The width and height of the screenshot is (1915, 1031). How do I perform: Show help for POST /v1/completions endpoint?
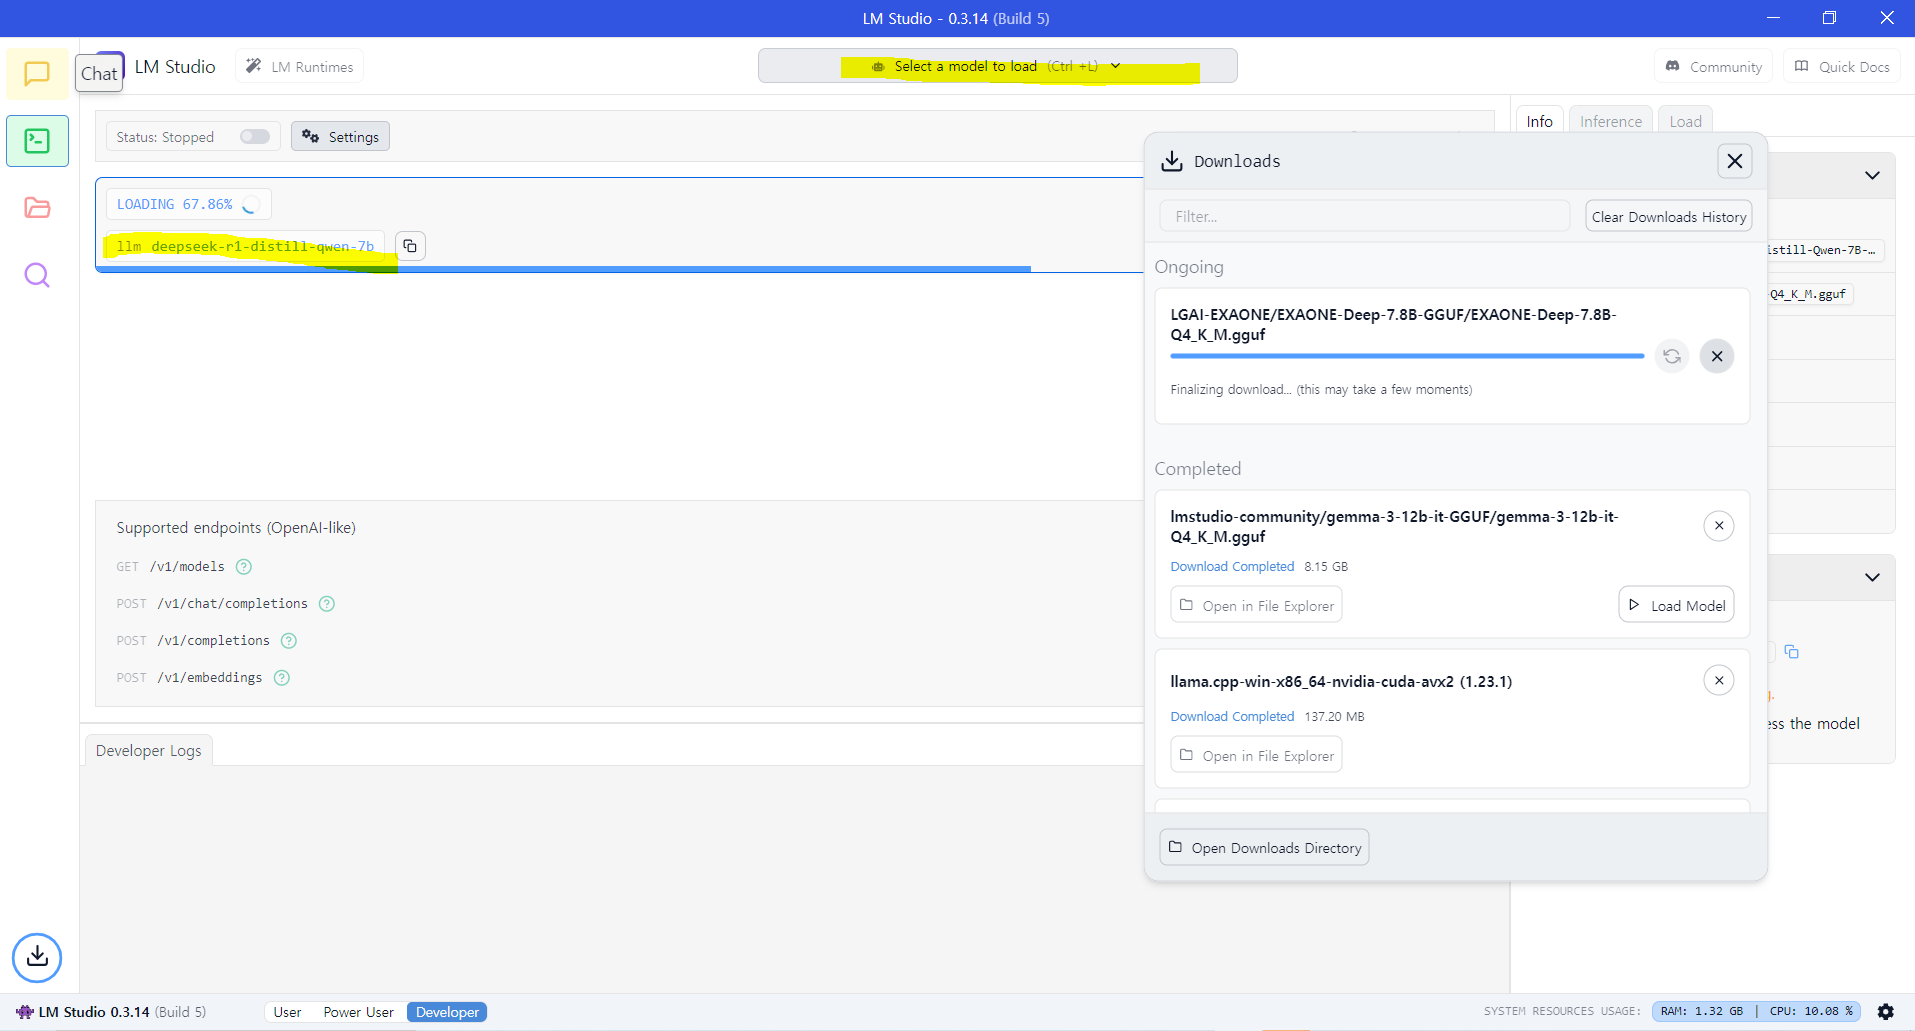coord(289,641)
